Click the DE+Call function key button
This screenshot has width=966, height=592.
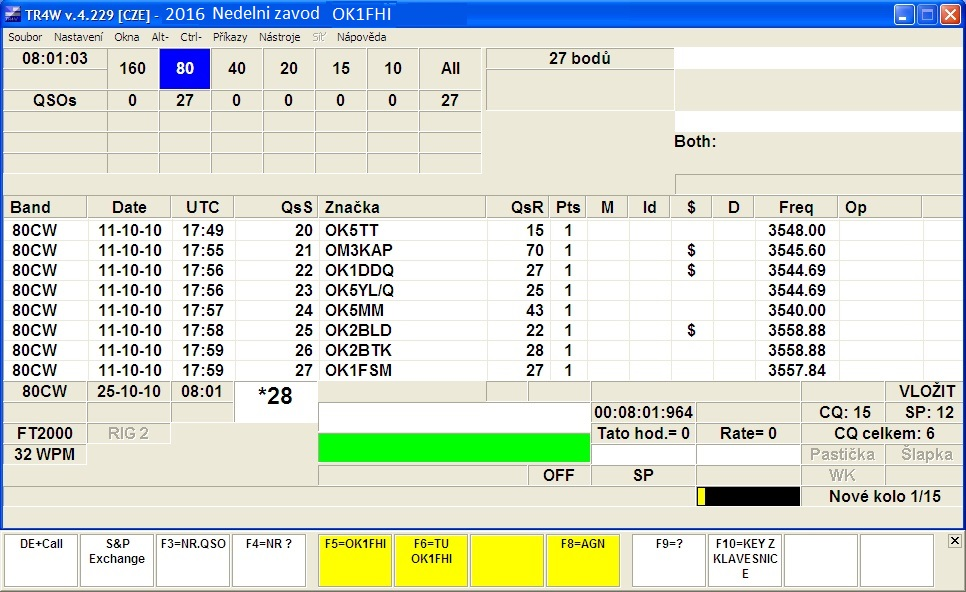[41, 560]
